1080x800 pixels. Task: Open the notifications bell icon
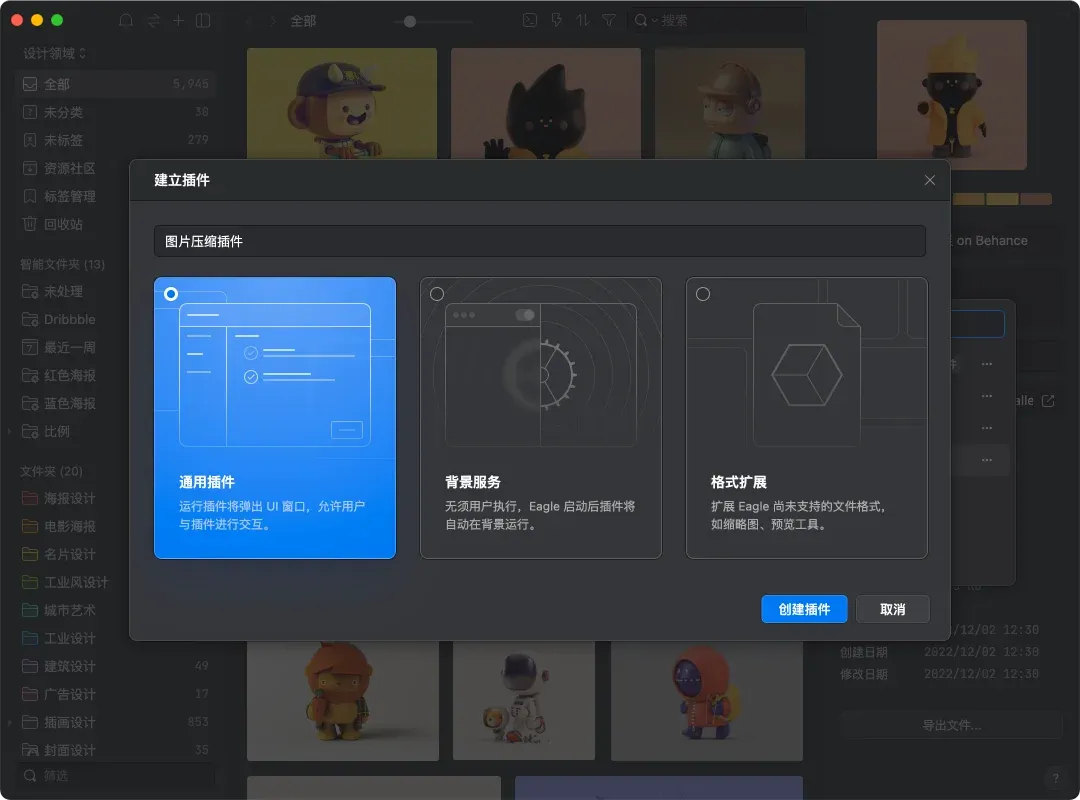(126, 21)
